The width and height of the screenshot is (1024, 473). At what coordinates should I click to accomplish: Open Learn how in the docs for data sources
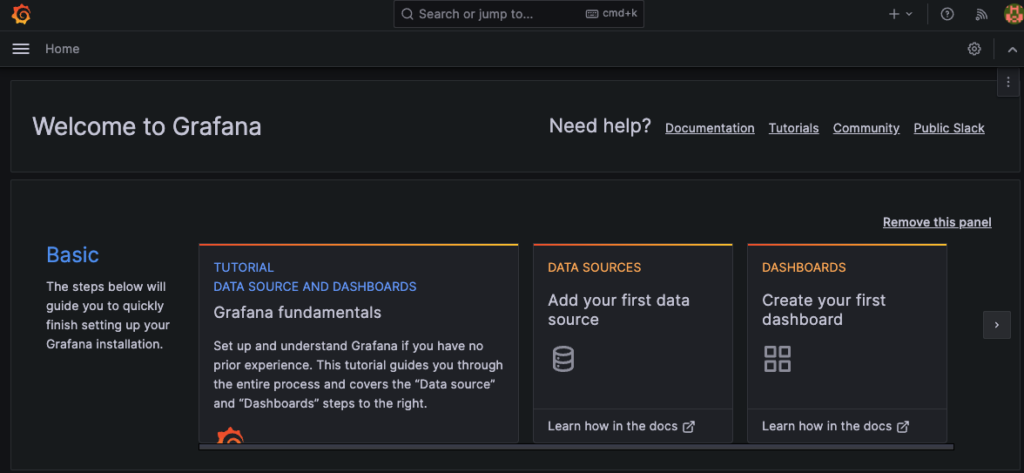tap(621, 427)
